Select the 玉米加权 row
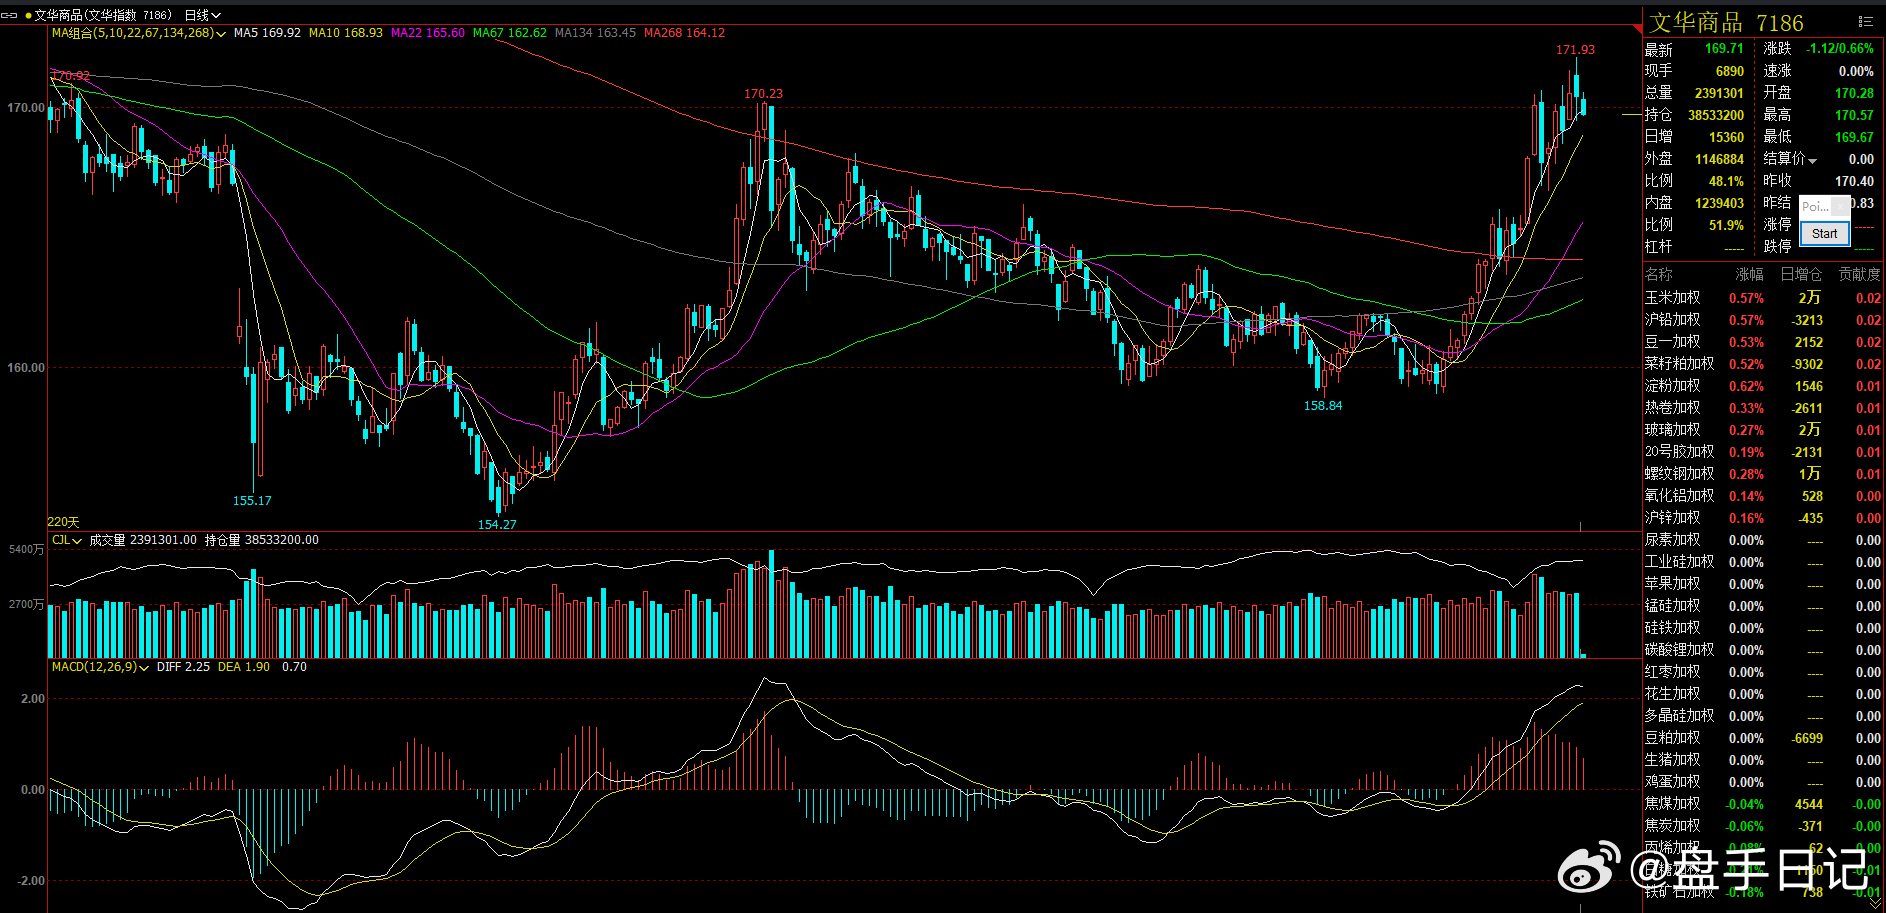This screenshot has width=1886, height=913. 1764,298
